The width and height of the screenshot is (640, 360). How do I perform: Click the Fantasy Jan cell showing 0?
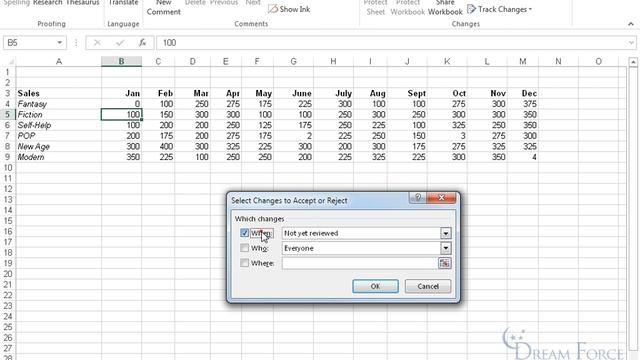(x=122, y=104)
